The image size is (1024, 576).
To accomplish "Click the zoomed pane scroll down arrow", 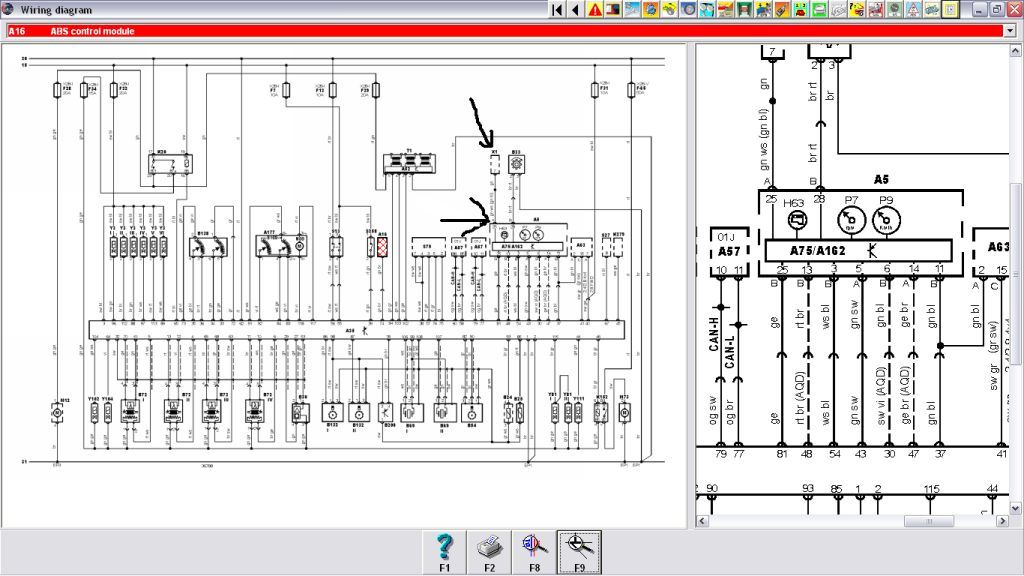I will point(1016,508).
